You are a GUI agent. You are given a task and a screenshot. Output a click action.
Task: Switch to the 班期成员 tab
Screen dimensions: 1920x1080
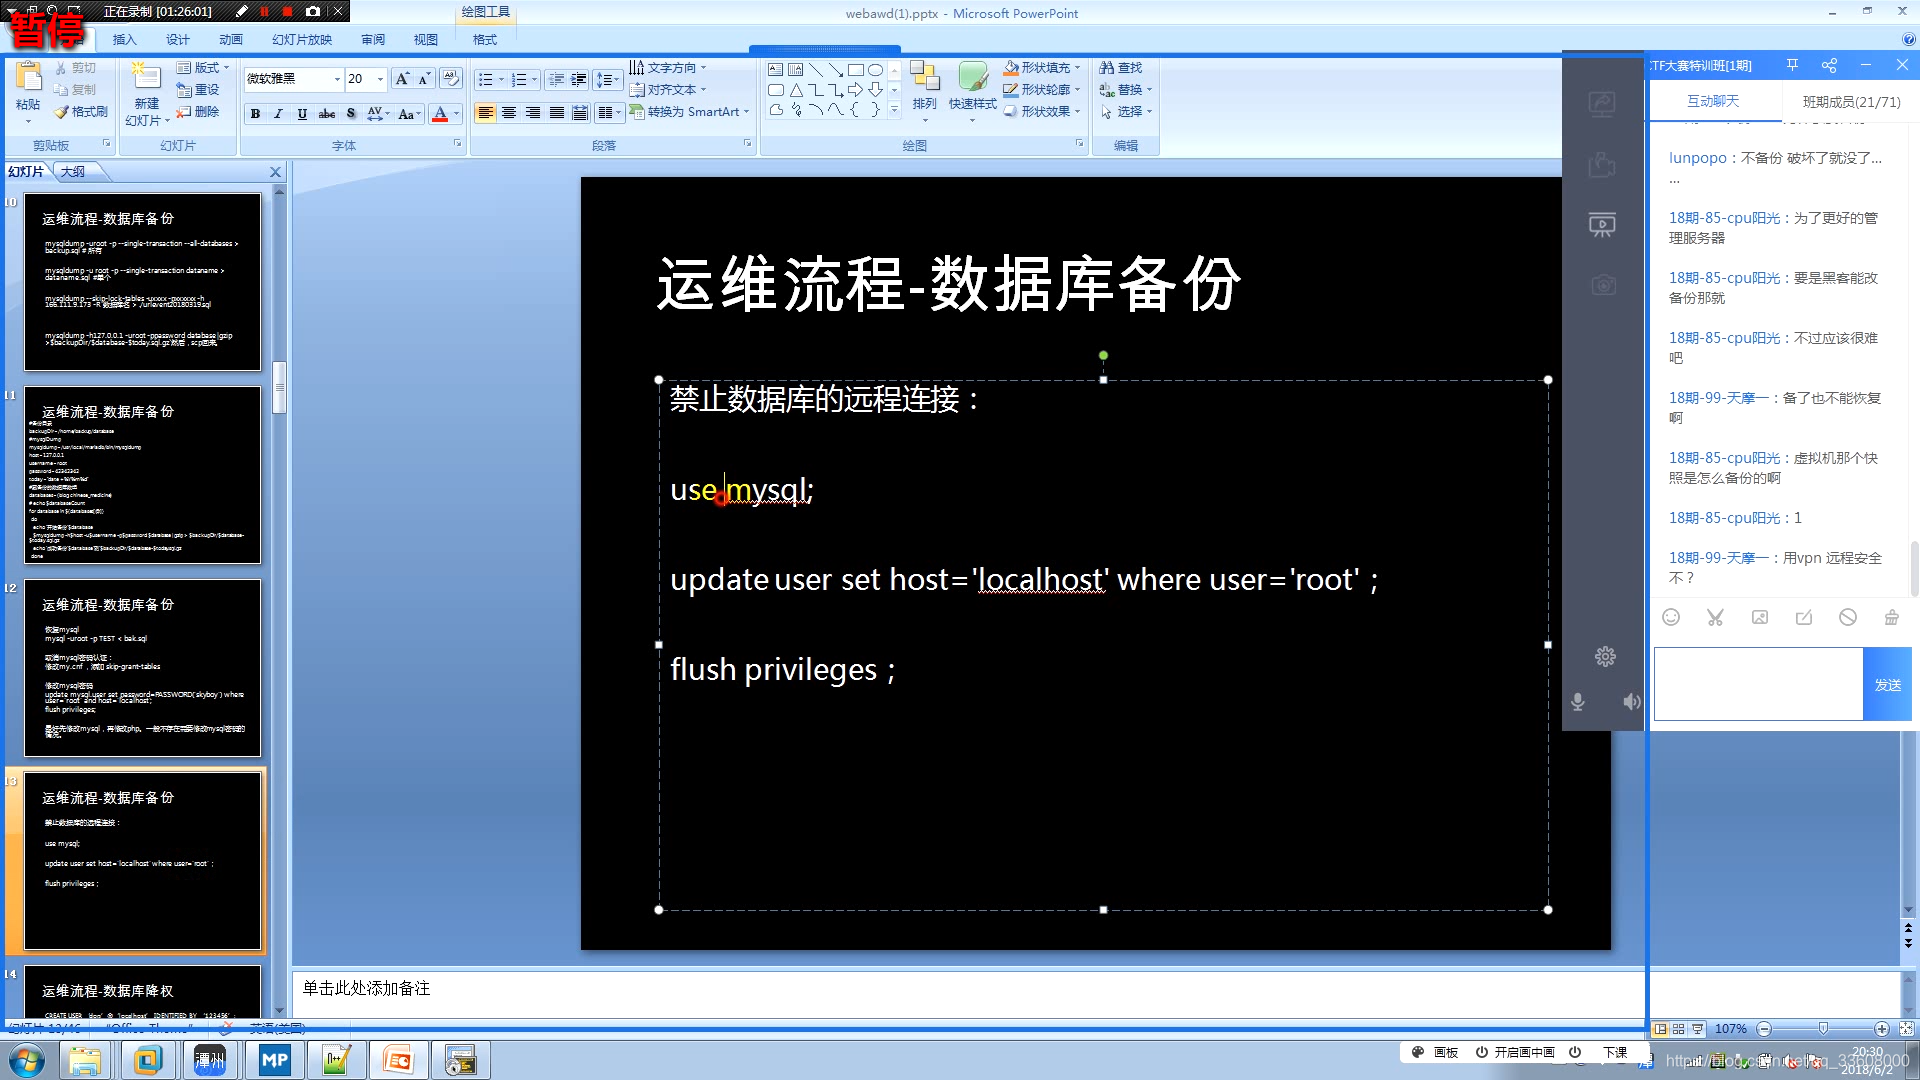click(x=1851, y=102)
